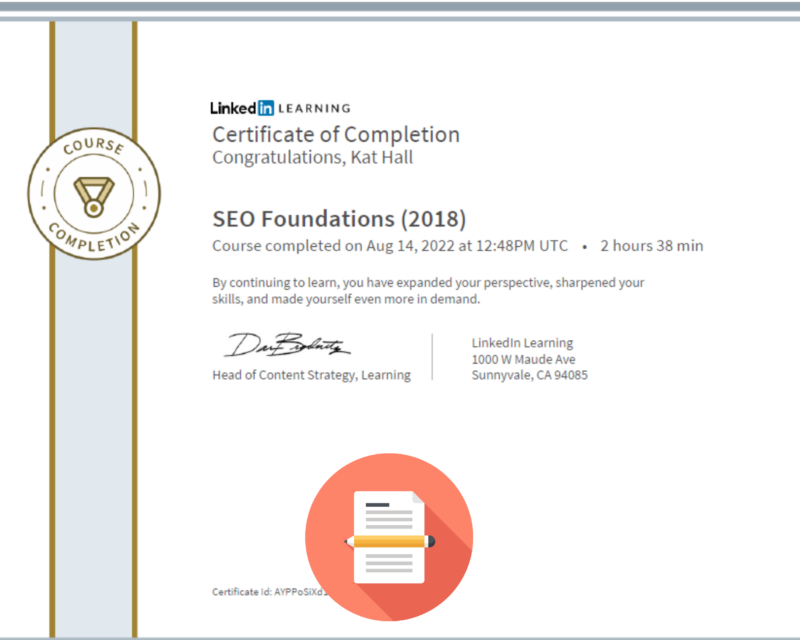800x640 pixels.
Task: Click the text Congratulations, Kat Hall
Action: pos(312,157)
